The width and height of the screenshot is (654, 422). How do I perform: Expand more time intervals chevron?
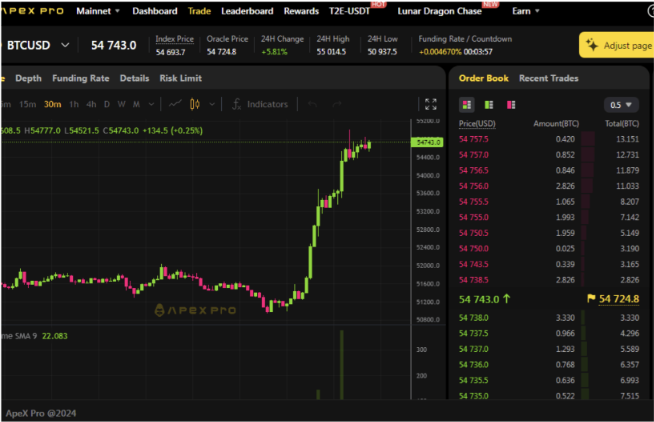(151, 104)
